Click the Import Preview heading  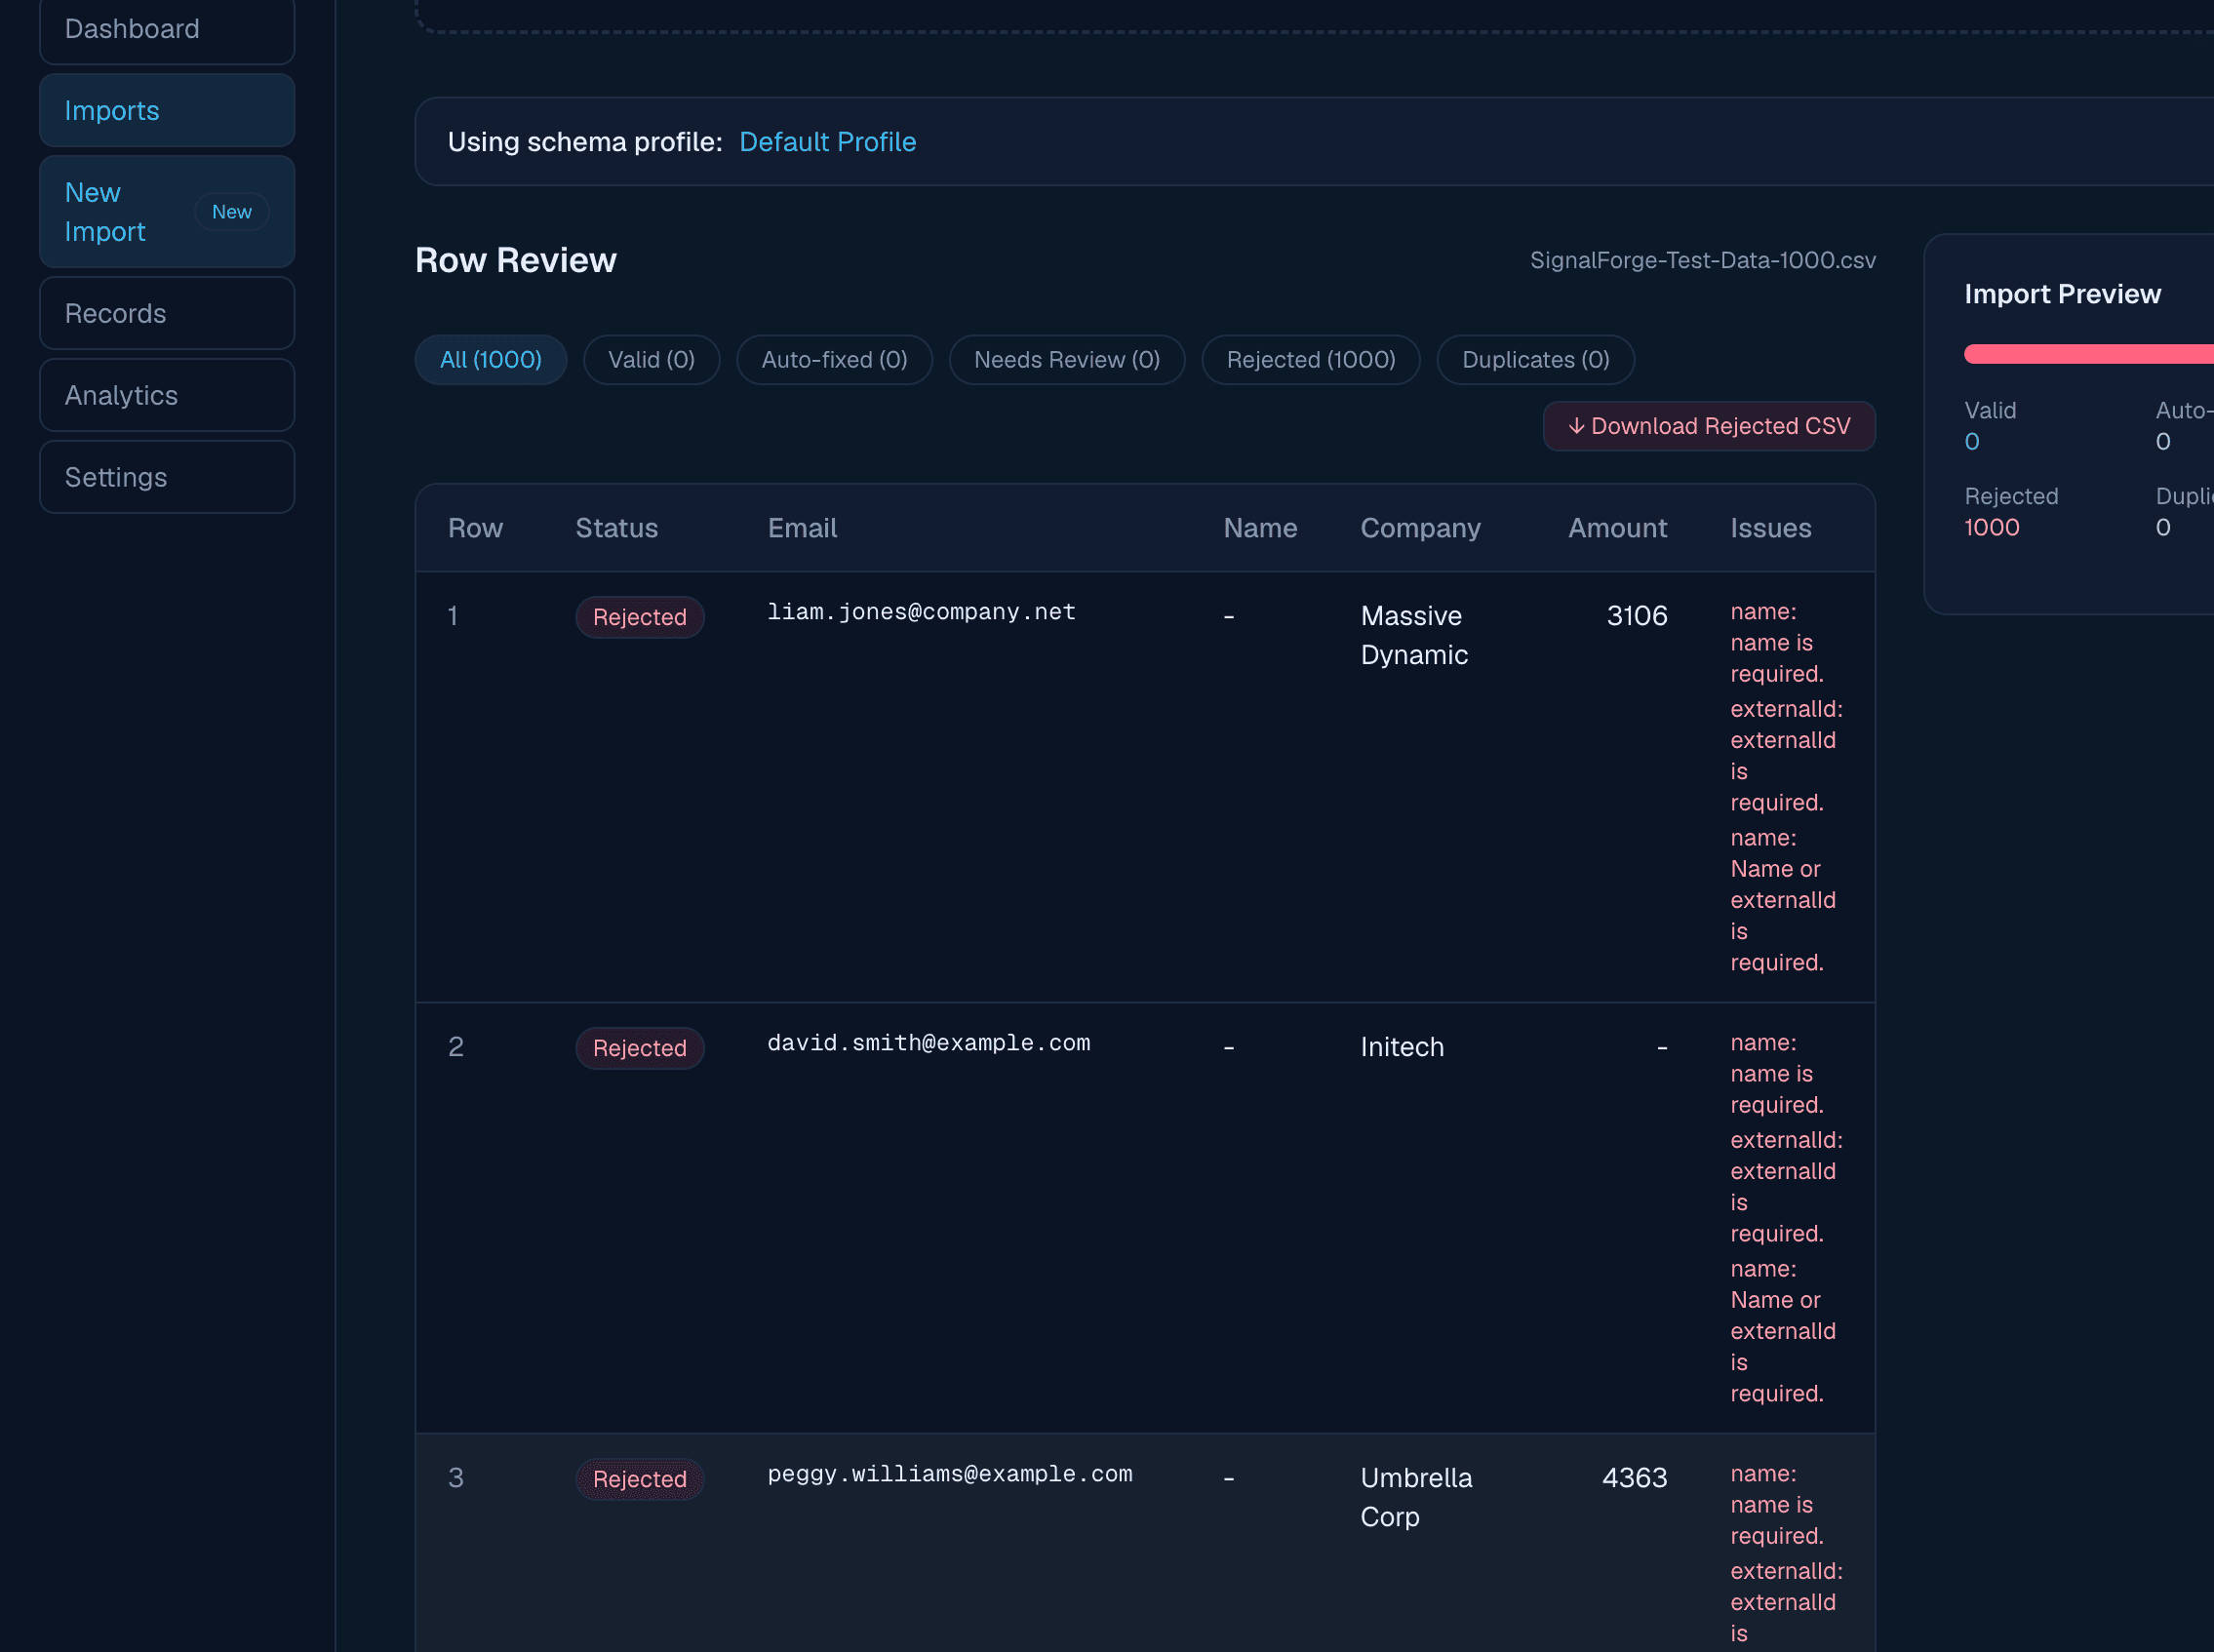coord(2062,295)
